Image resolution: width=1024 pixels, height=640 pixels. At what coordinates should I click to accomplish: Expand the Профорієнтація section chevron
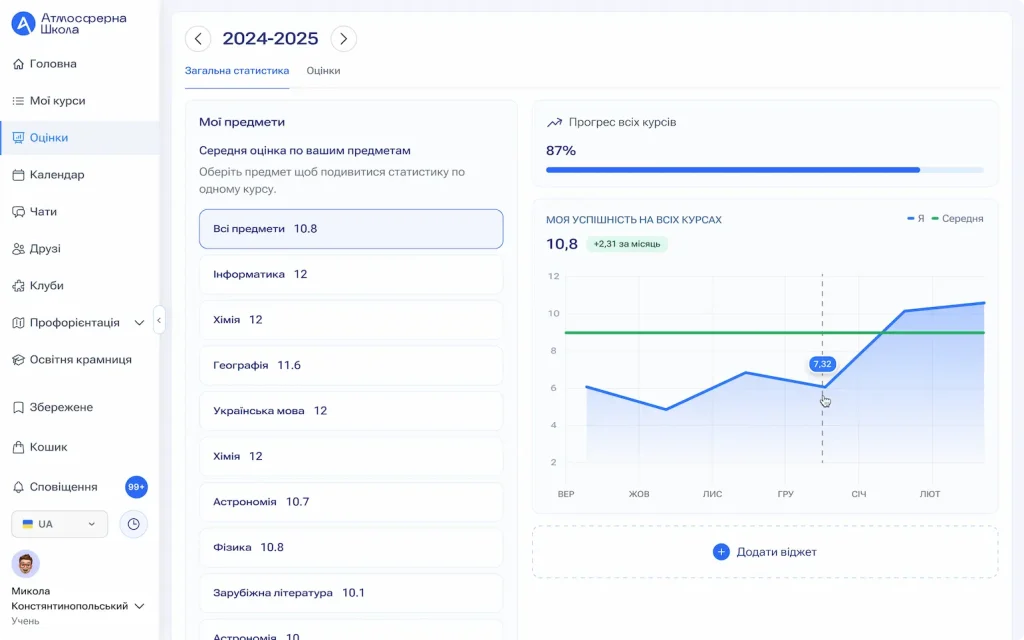137,323
